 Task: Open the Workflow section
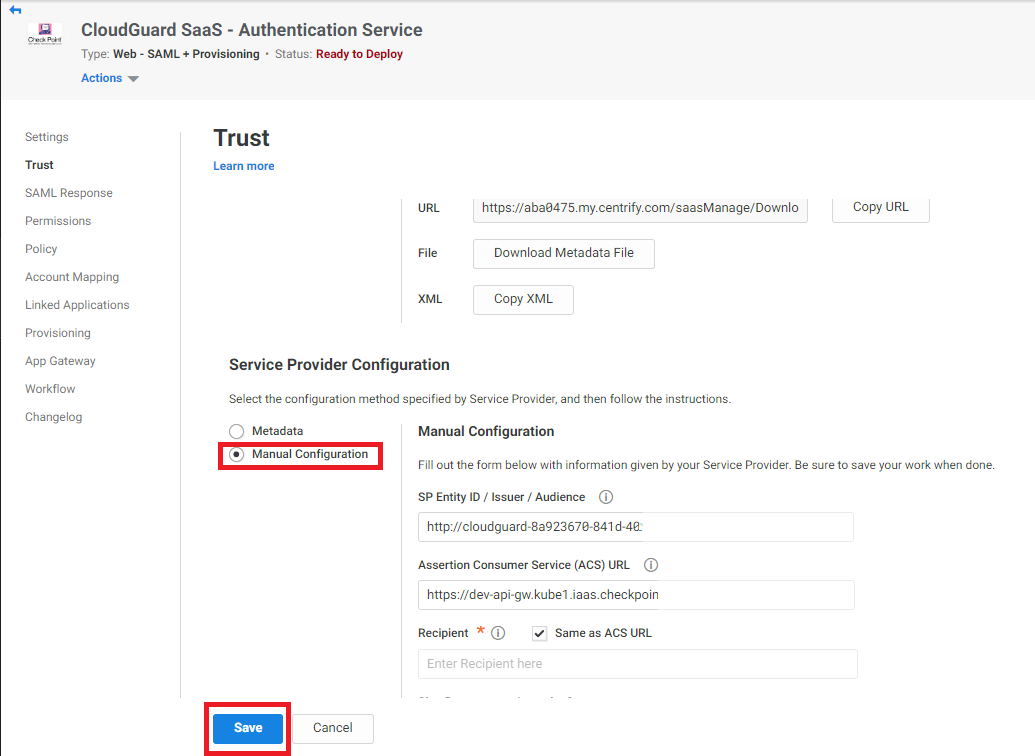coord(50,389)
